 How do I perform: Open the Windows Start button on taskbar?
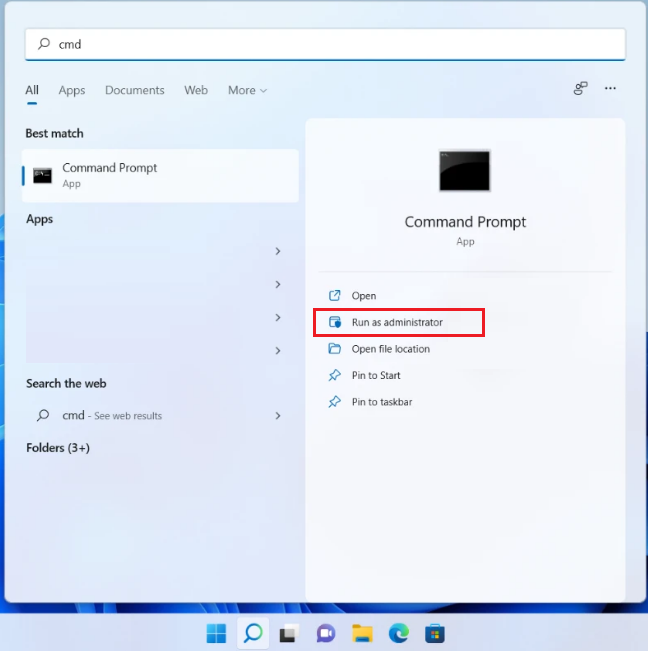(x=216, y=634)
